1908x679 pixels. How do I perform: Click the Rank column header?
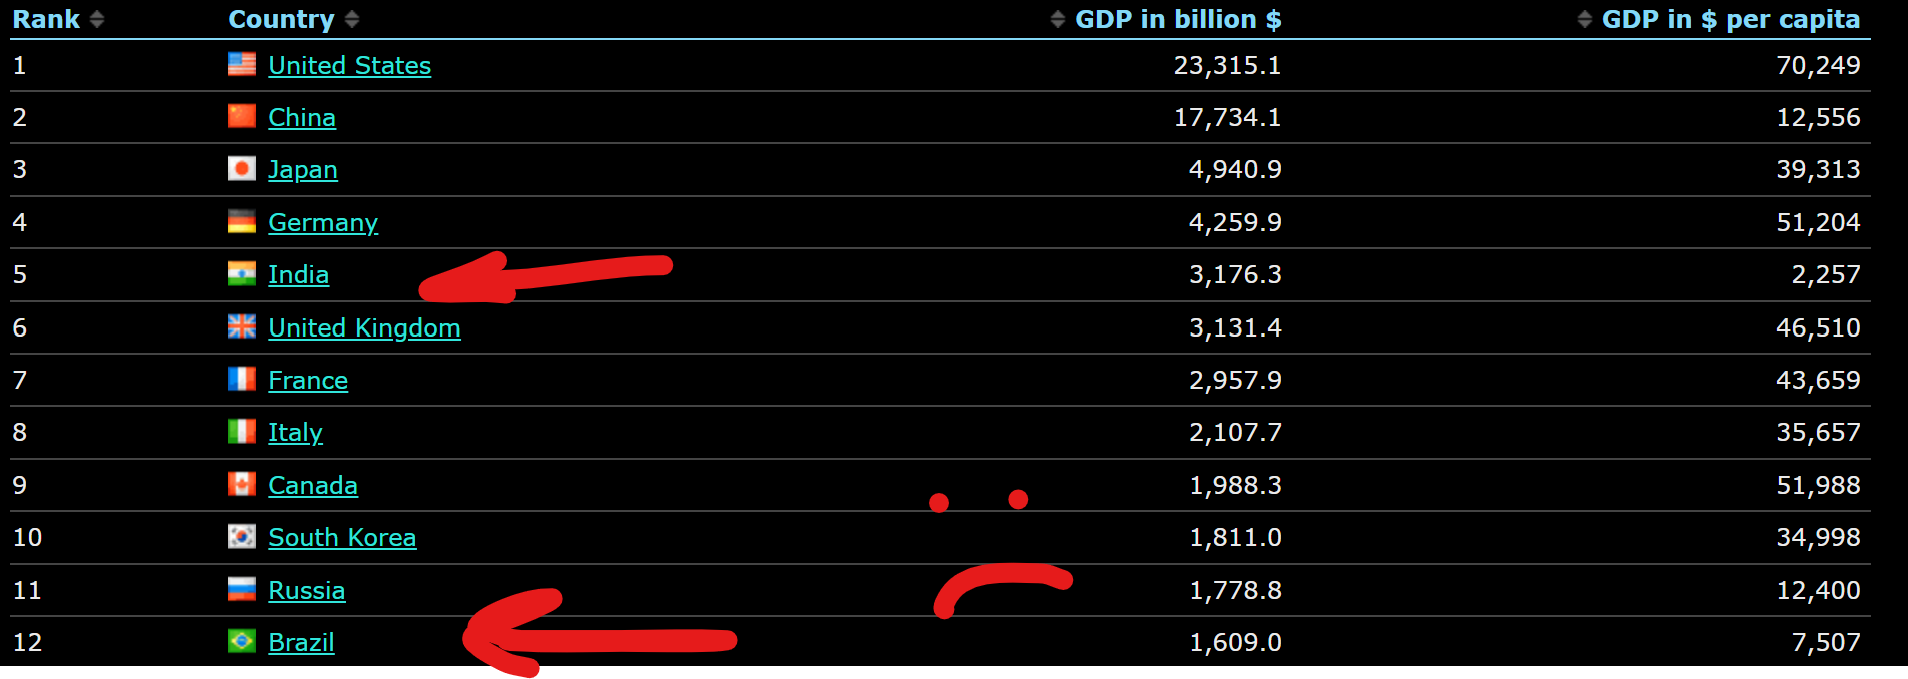coord(46,19)
